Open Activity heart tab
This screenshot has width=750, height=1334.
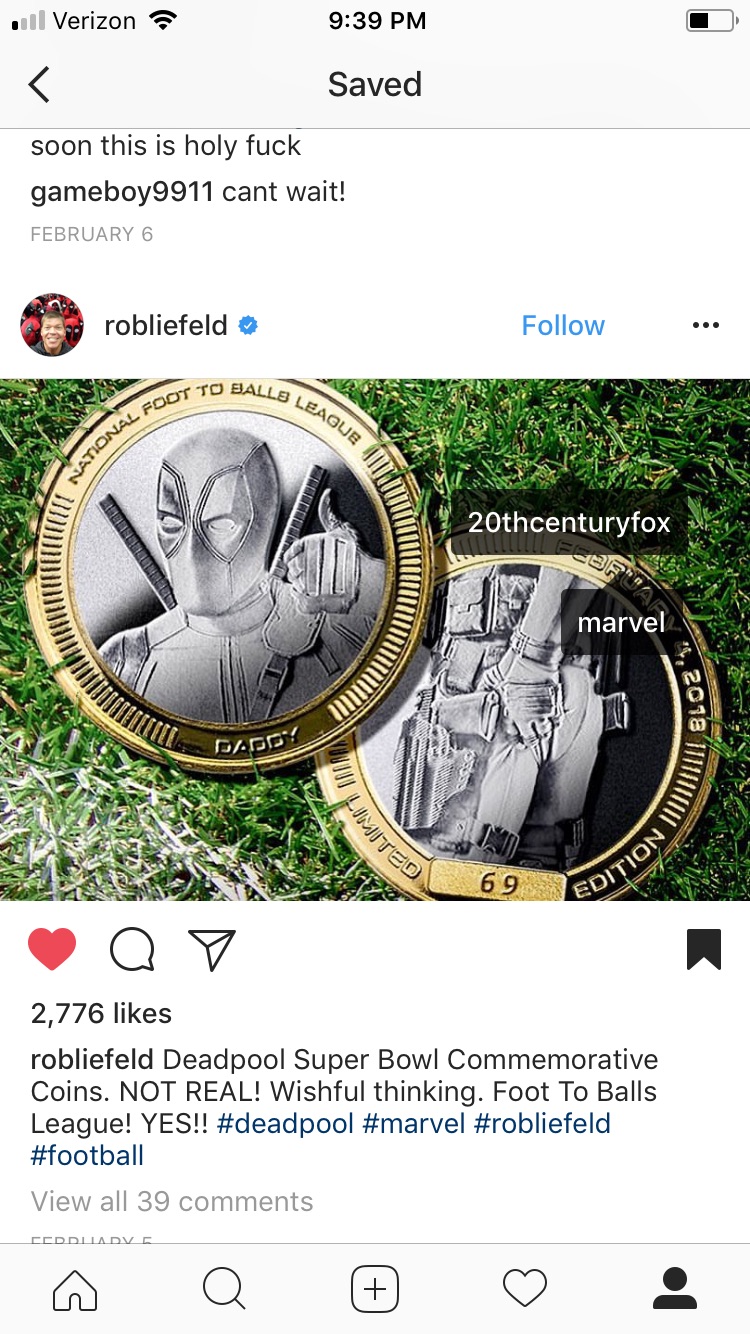[525, 1288]
